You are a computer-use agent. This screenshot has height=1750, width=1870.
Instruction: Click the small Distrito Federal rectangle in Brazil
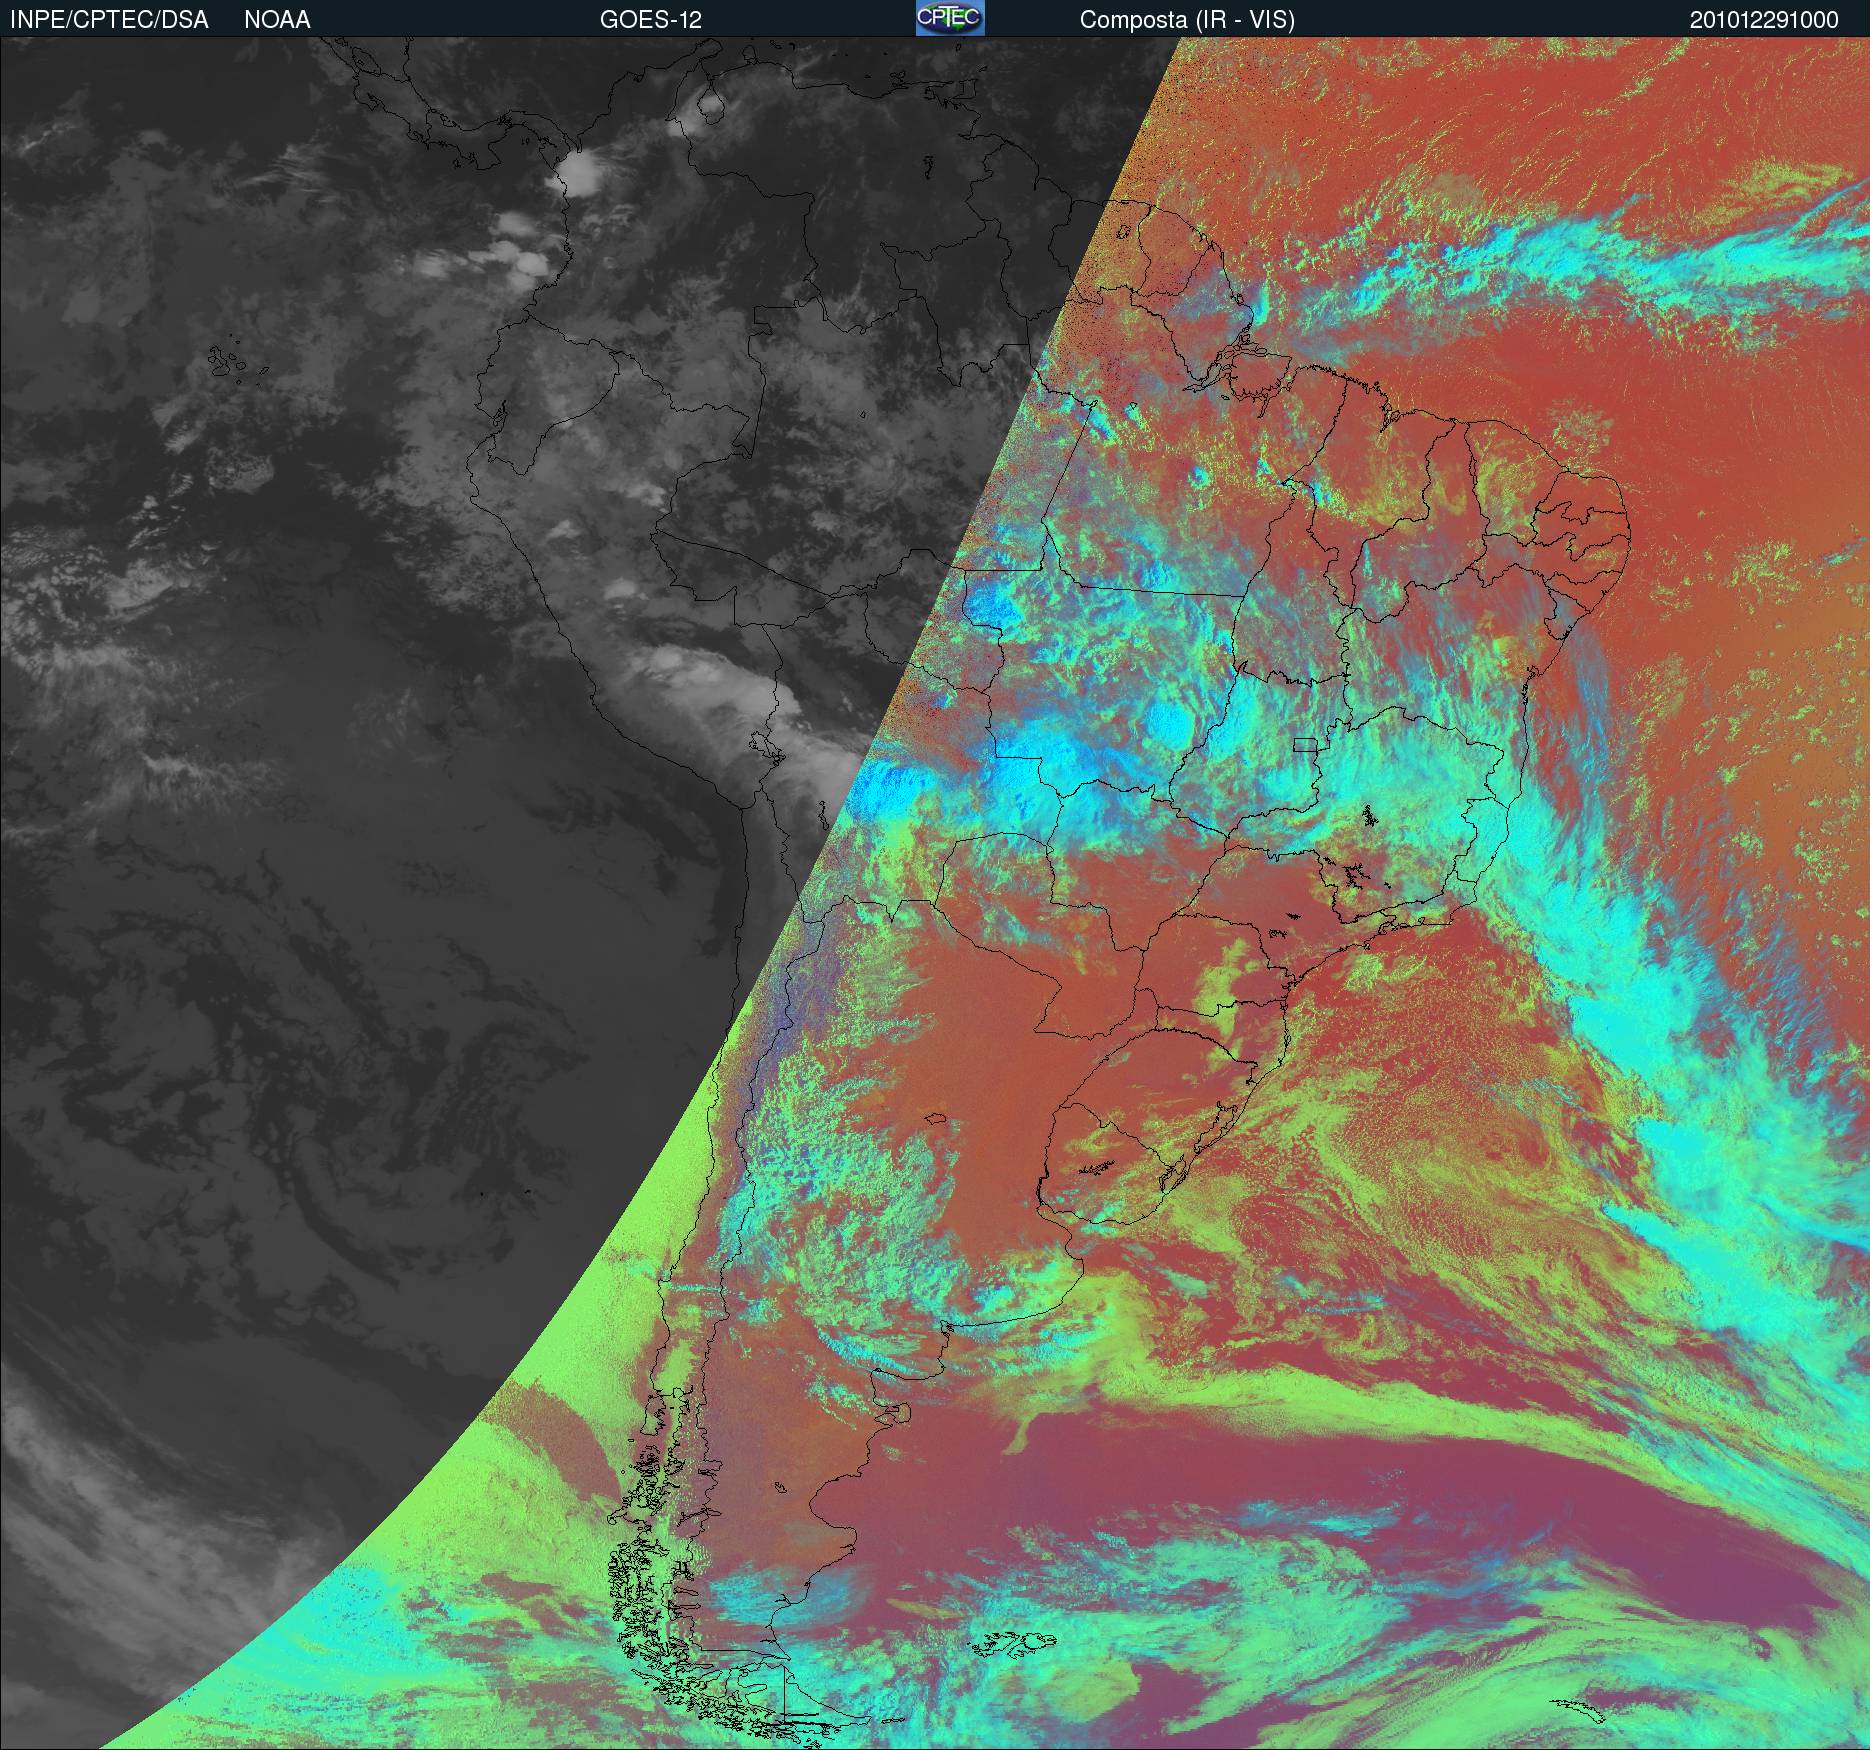tap(1306, 744)
